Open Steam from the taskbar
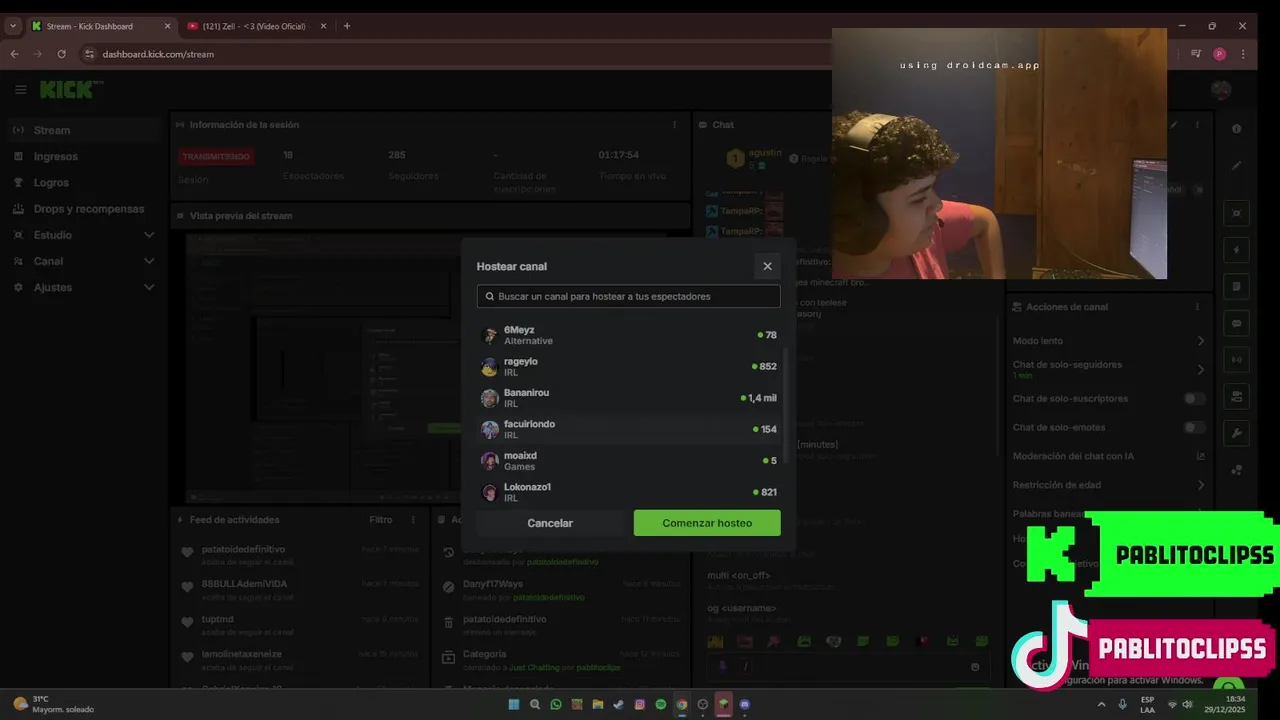The width and height of the screenshot is (1280, 720). point(619,704)
